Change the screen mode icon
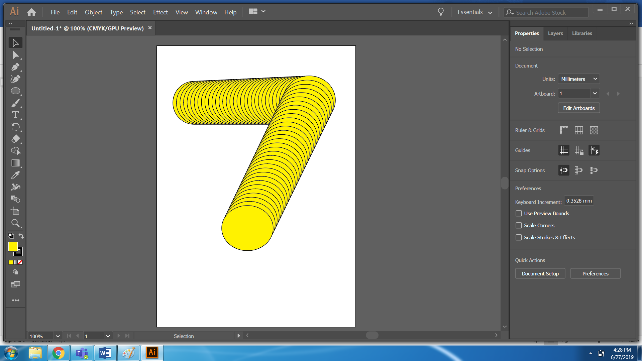This screenshot has height=361, width=642. tap(16, 284)
